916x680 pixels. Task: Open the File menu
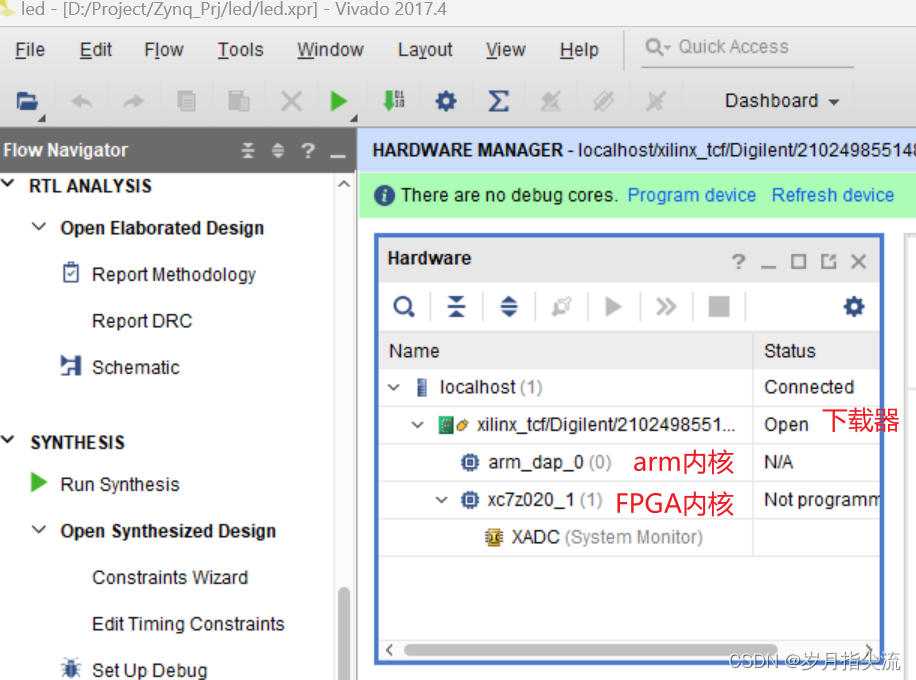30,50
